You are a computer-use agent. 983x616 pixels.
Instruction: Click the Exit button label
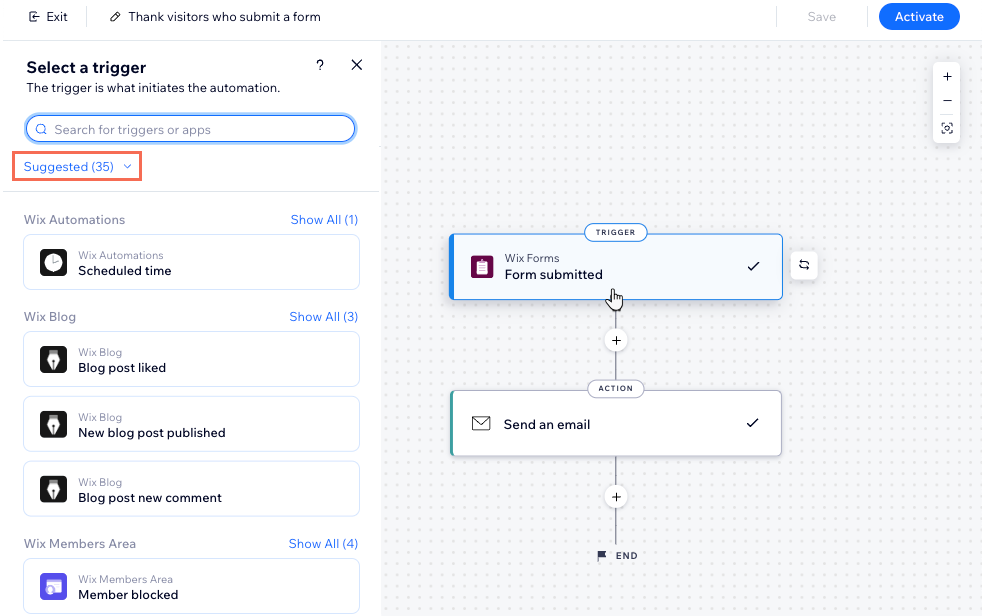click(57, 17)
